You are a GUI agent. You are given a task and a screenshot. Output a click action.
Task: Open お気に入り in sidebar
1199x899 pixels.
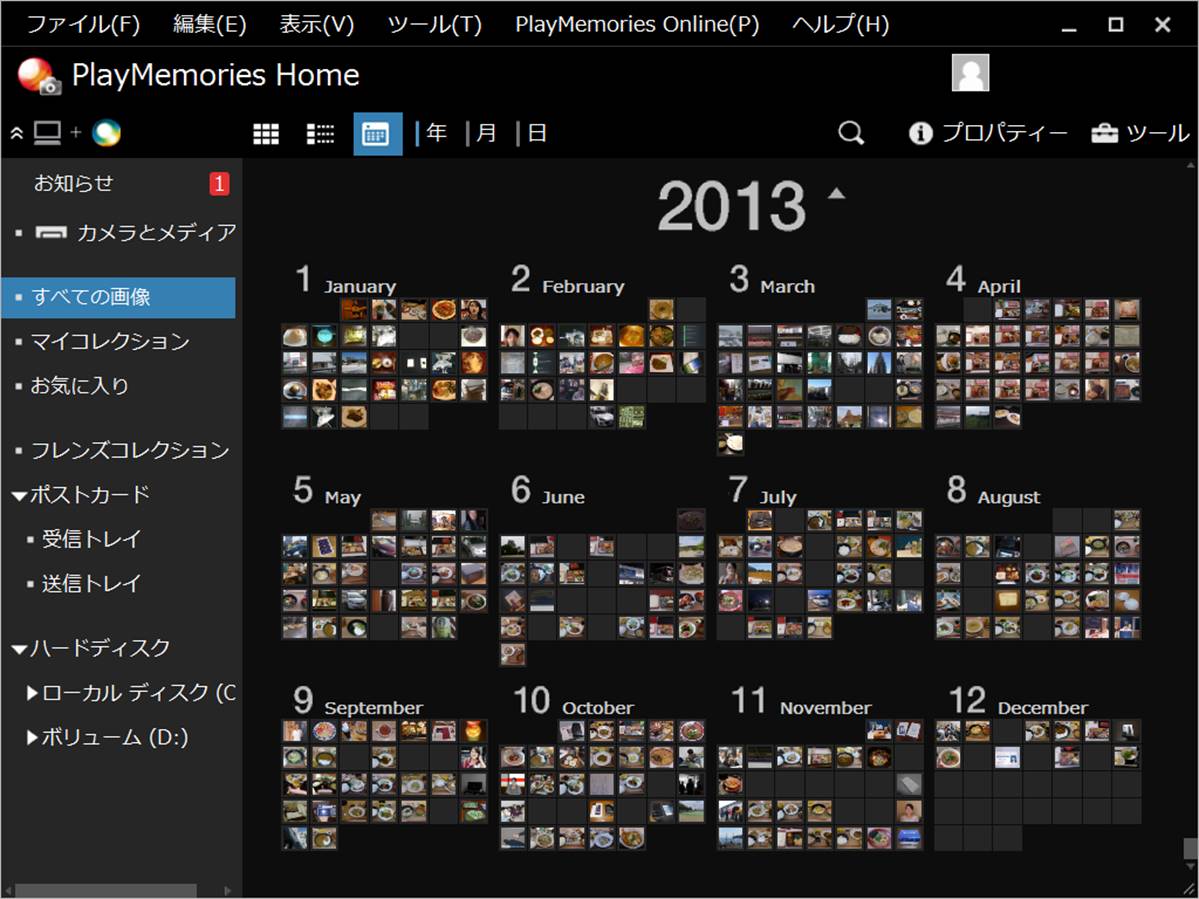coord(80,386)
